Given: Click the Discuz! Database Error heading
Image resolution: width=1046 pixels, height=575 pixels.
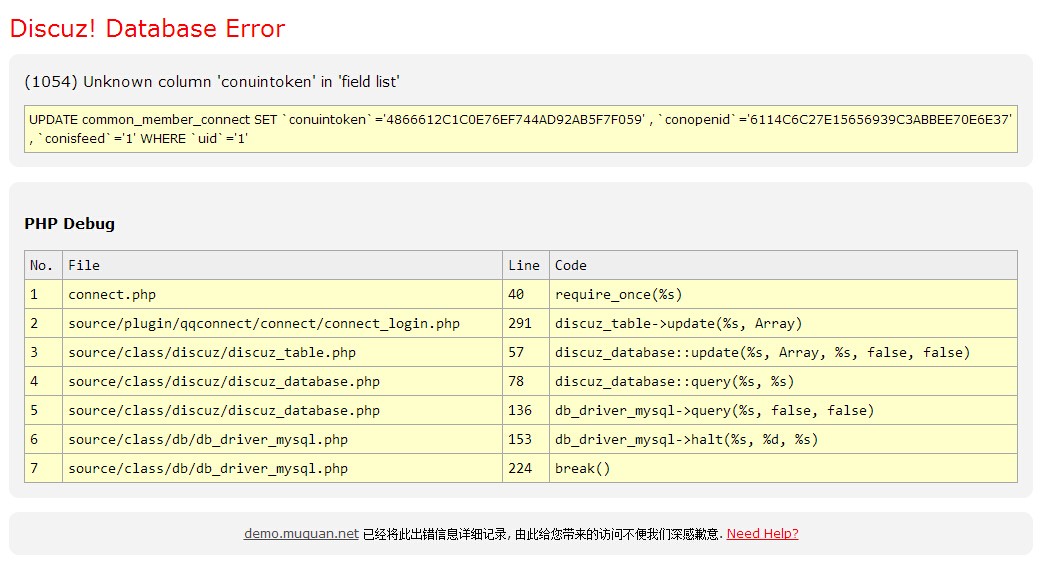Looking at the screenshot, I should (x=147, y=29).
